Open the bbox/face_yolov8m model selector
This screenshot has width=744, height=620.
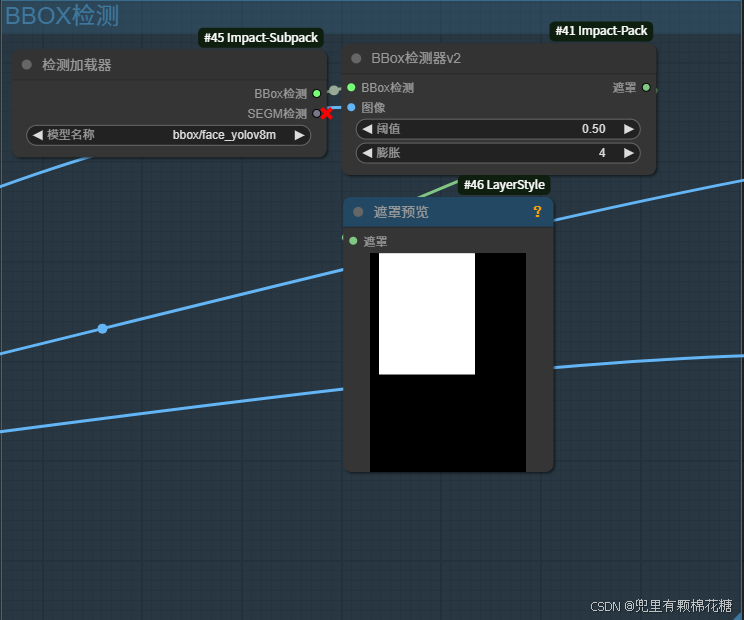pyautogui.click(x=168, y=135)
